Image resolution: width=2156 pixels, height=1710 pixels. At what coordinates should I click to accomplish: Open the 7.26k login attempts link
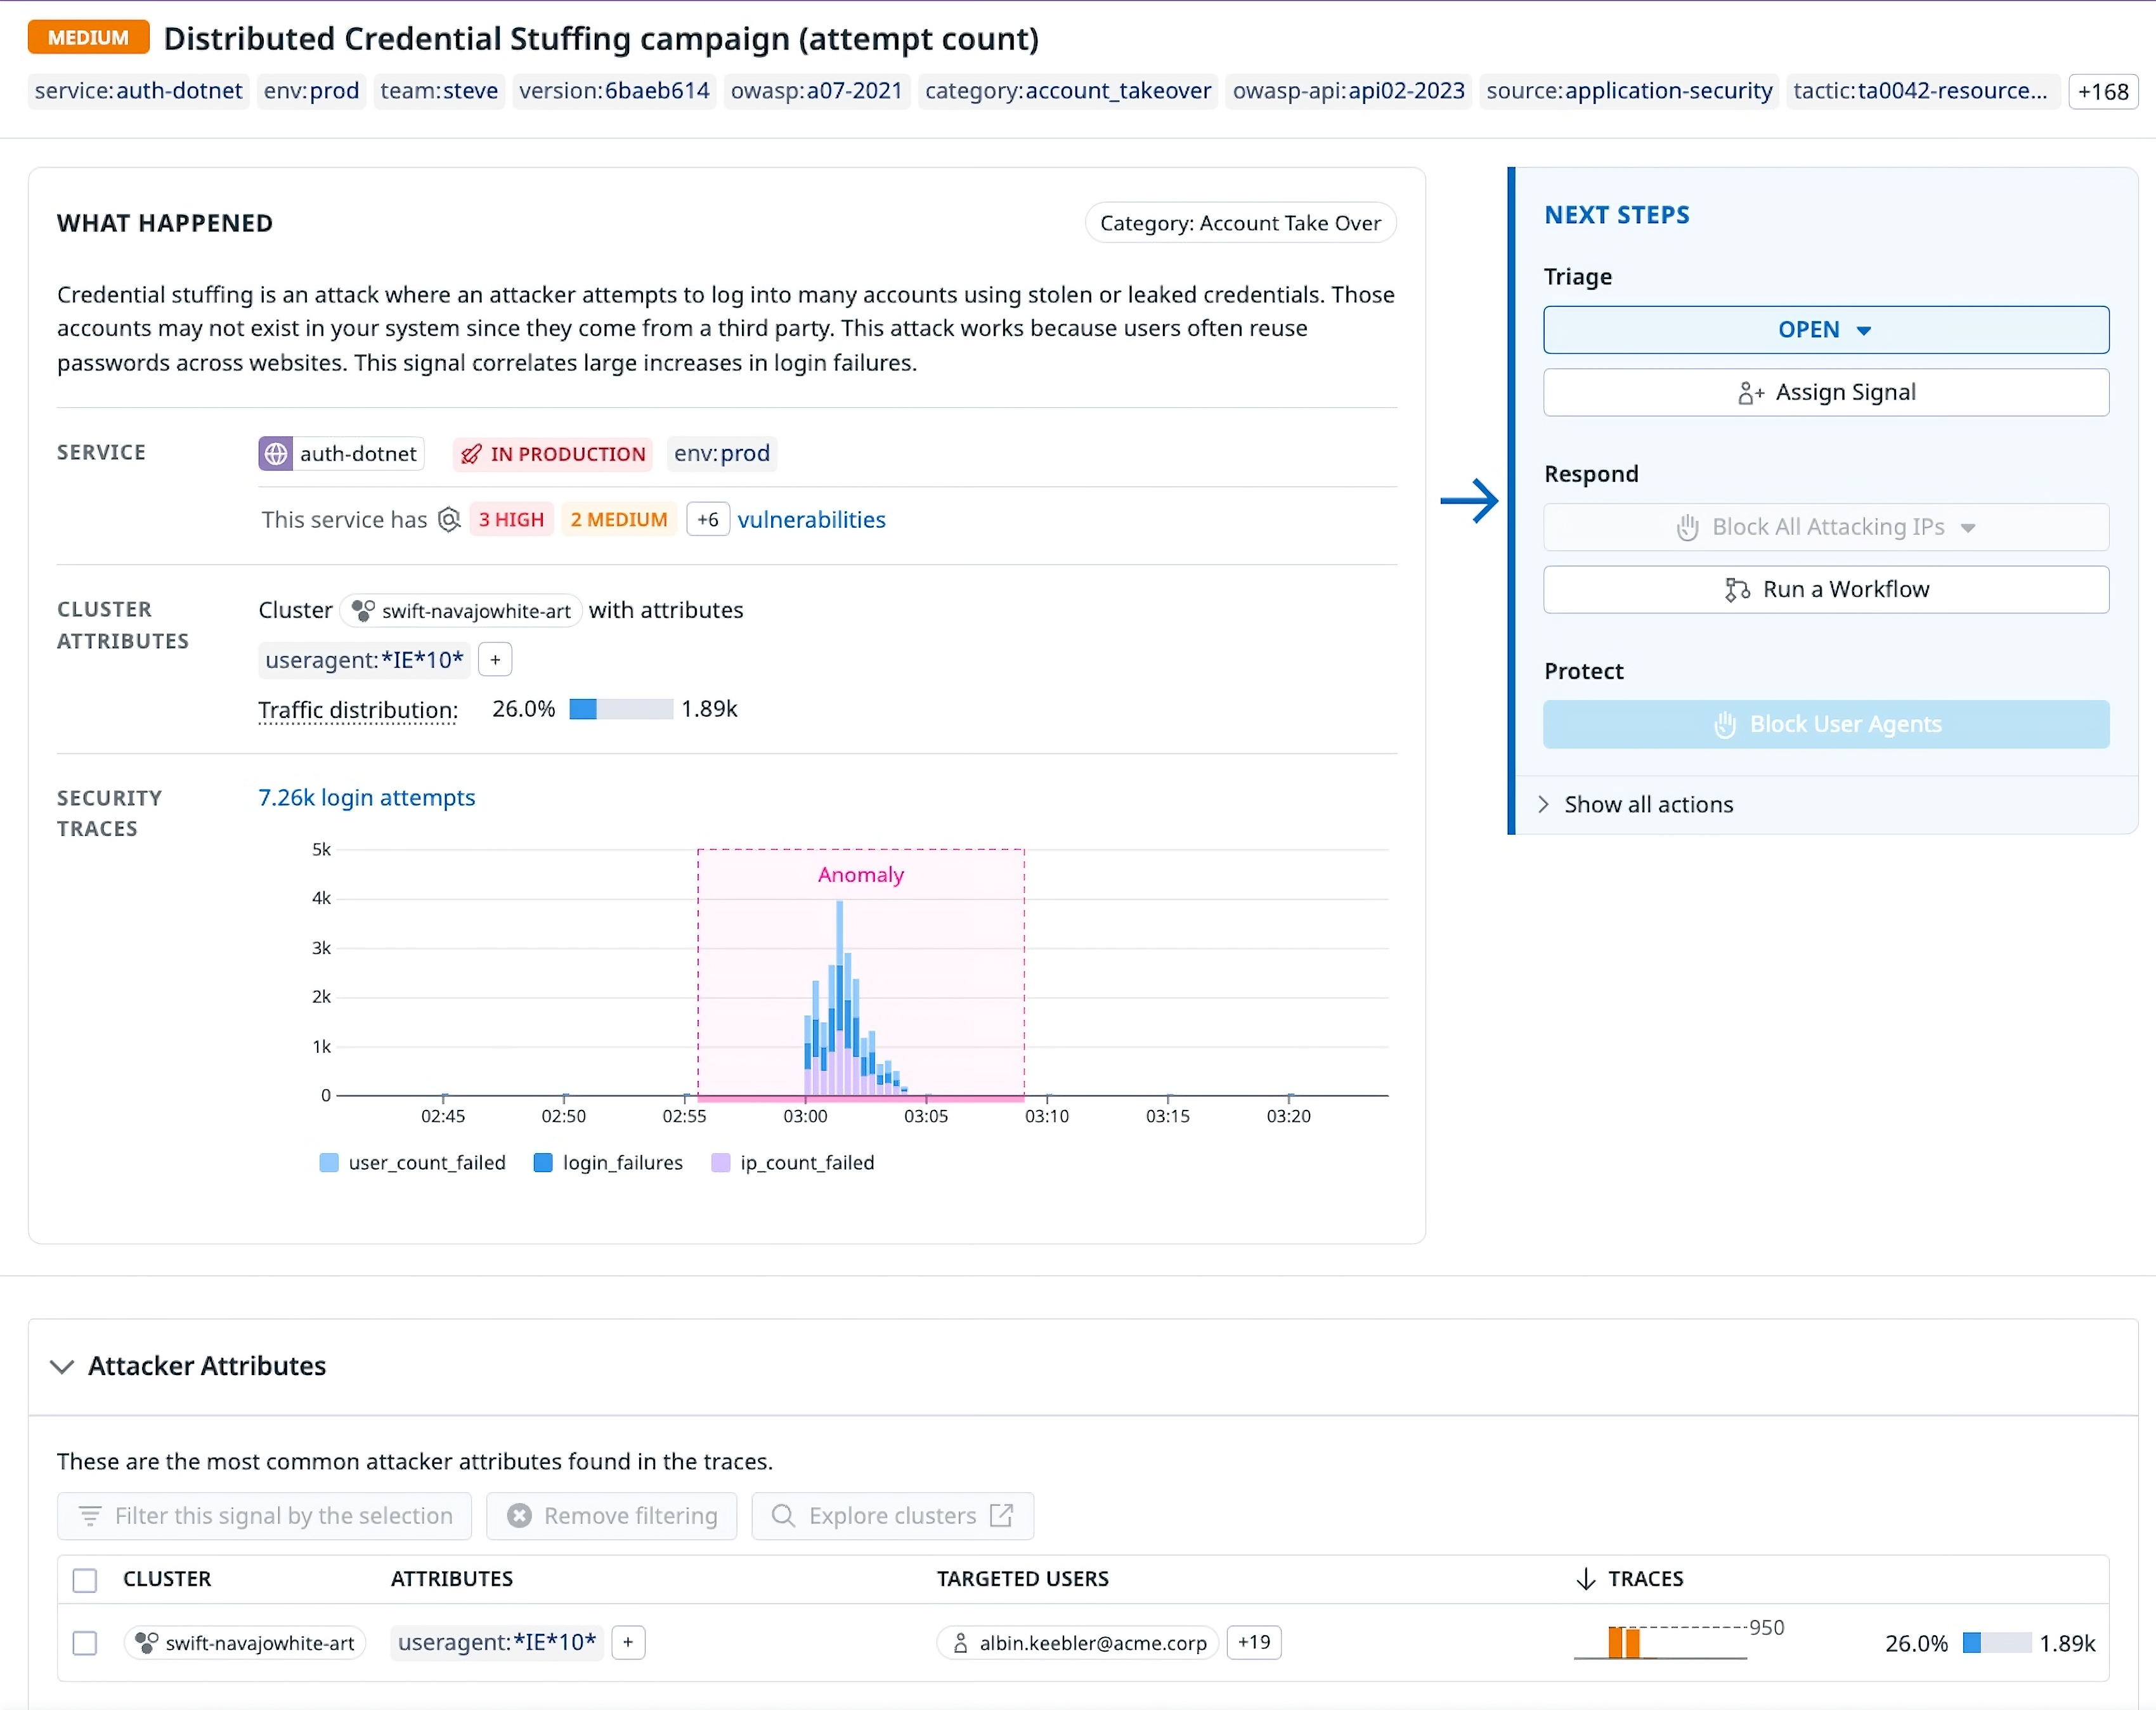pyautogui.click(x=366, y=797)
